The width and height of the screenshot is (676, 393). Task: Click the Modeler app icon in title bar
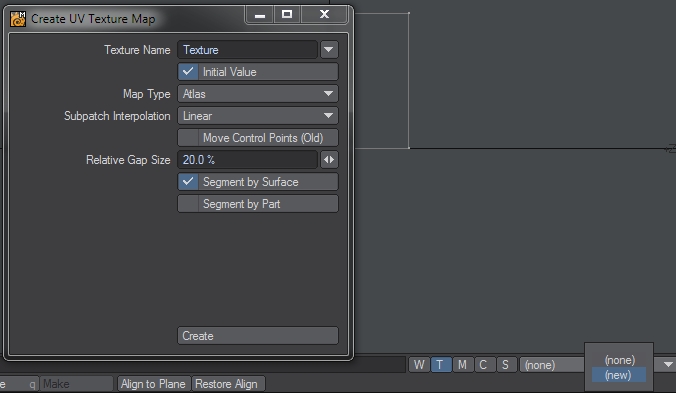tap(18, 19)
